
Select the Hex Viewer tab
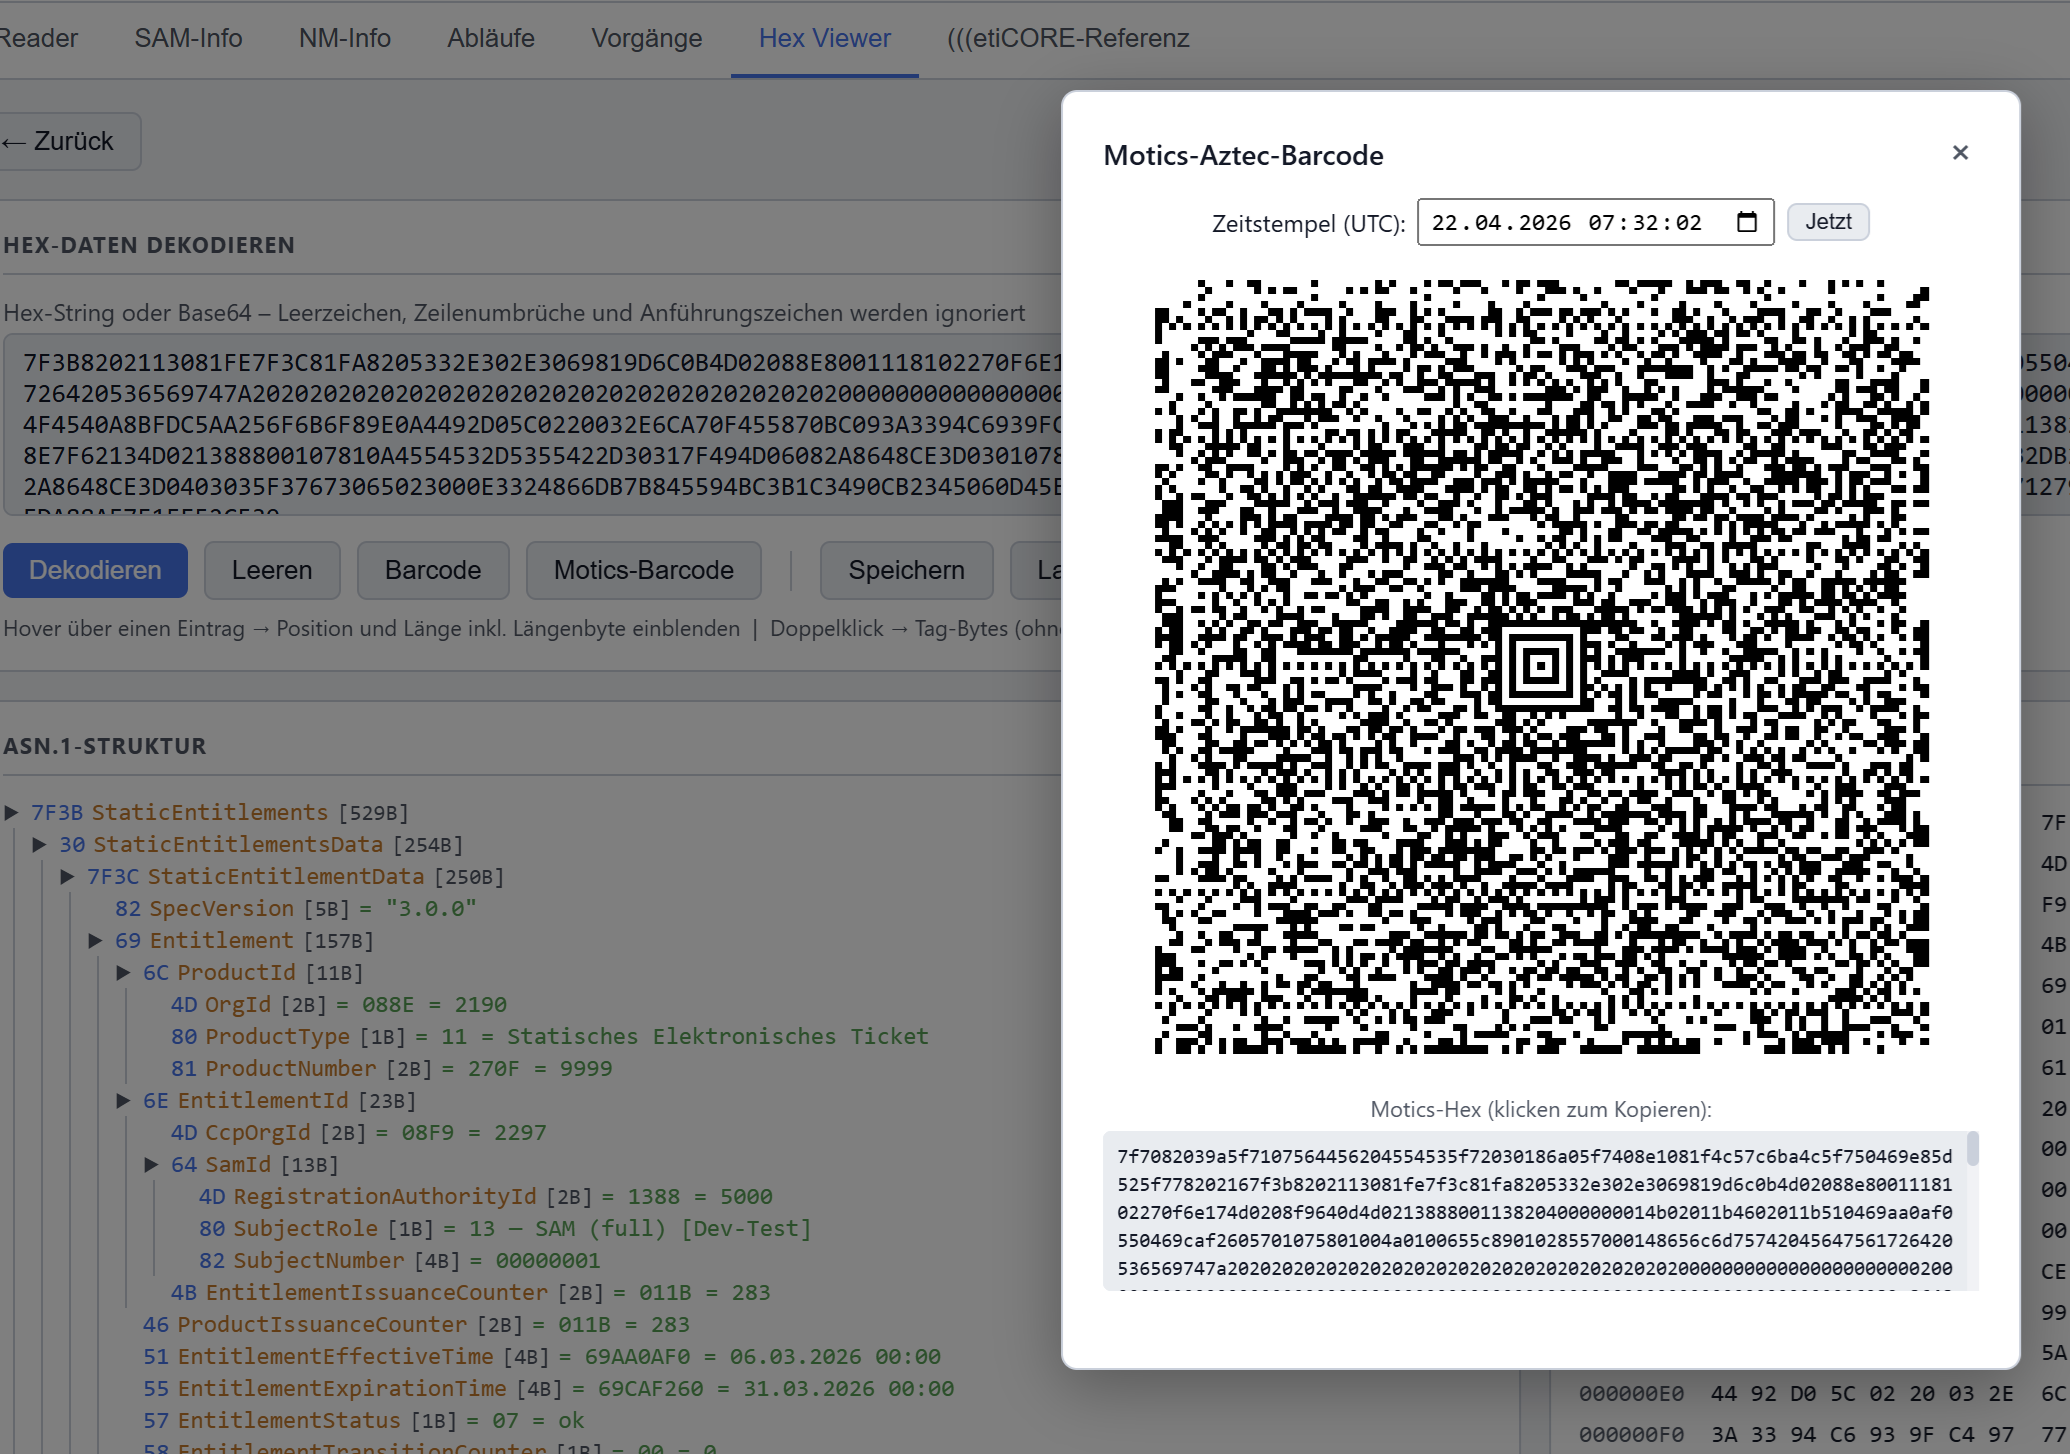824,38
